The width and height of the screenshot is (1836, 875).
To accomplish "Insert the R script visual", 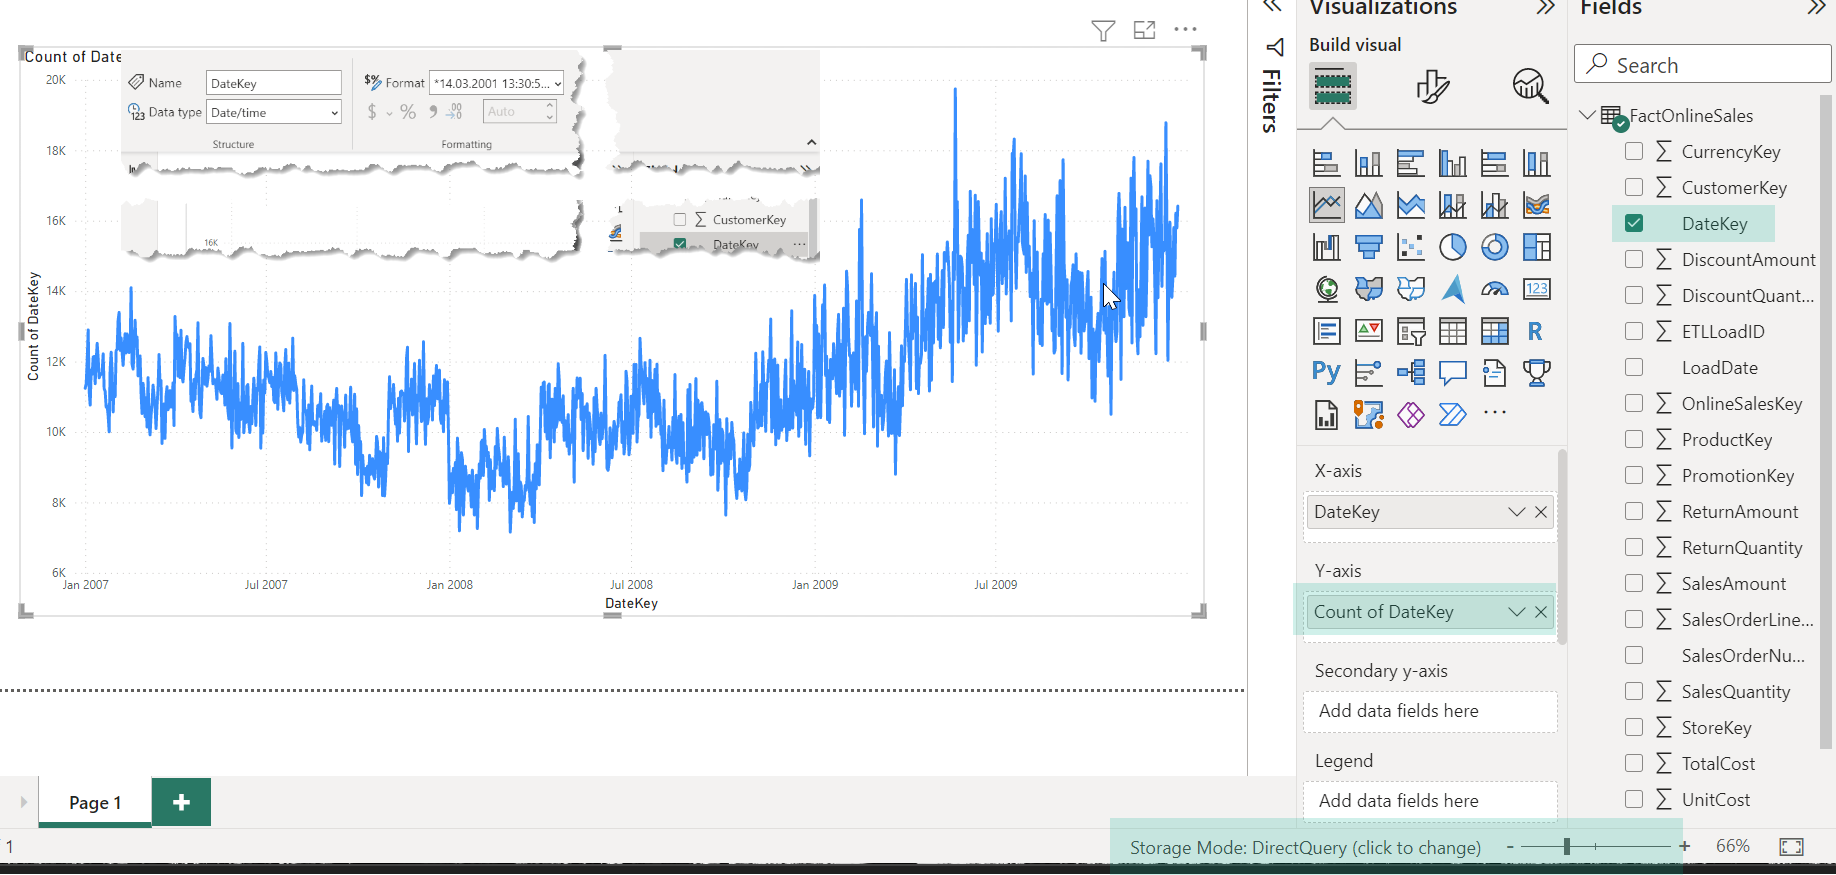I will 1537,331.
